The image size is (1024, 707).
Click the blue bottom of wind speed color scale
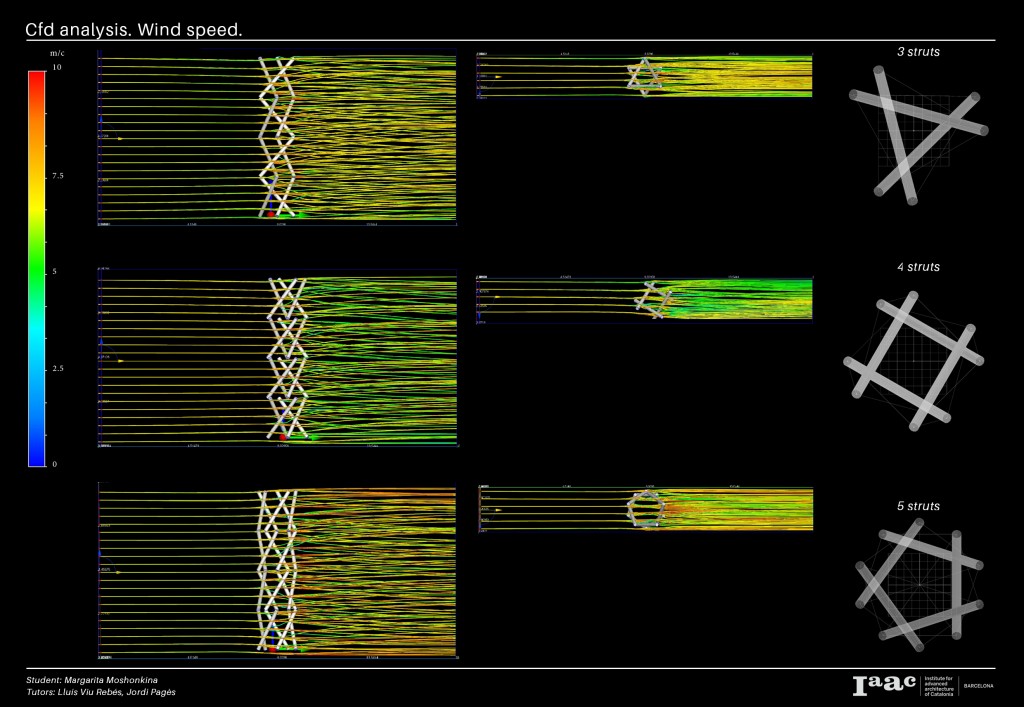(x=37, y=456)
